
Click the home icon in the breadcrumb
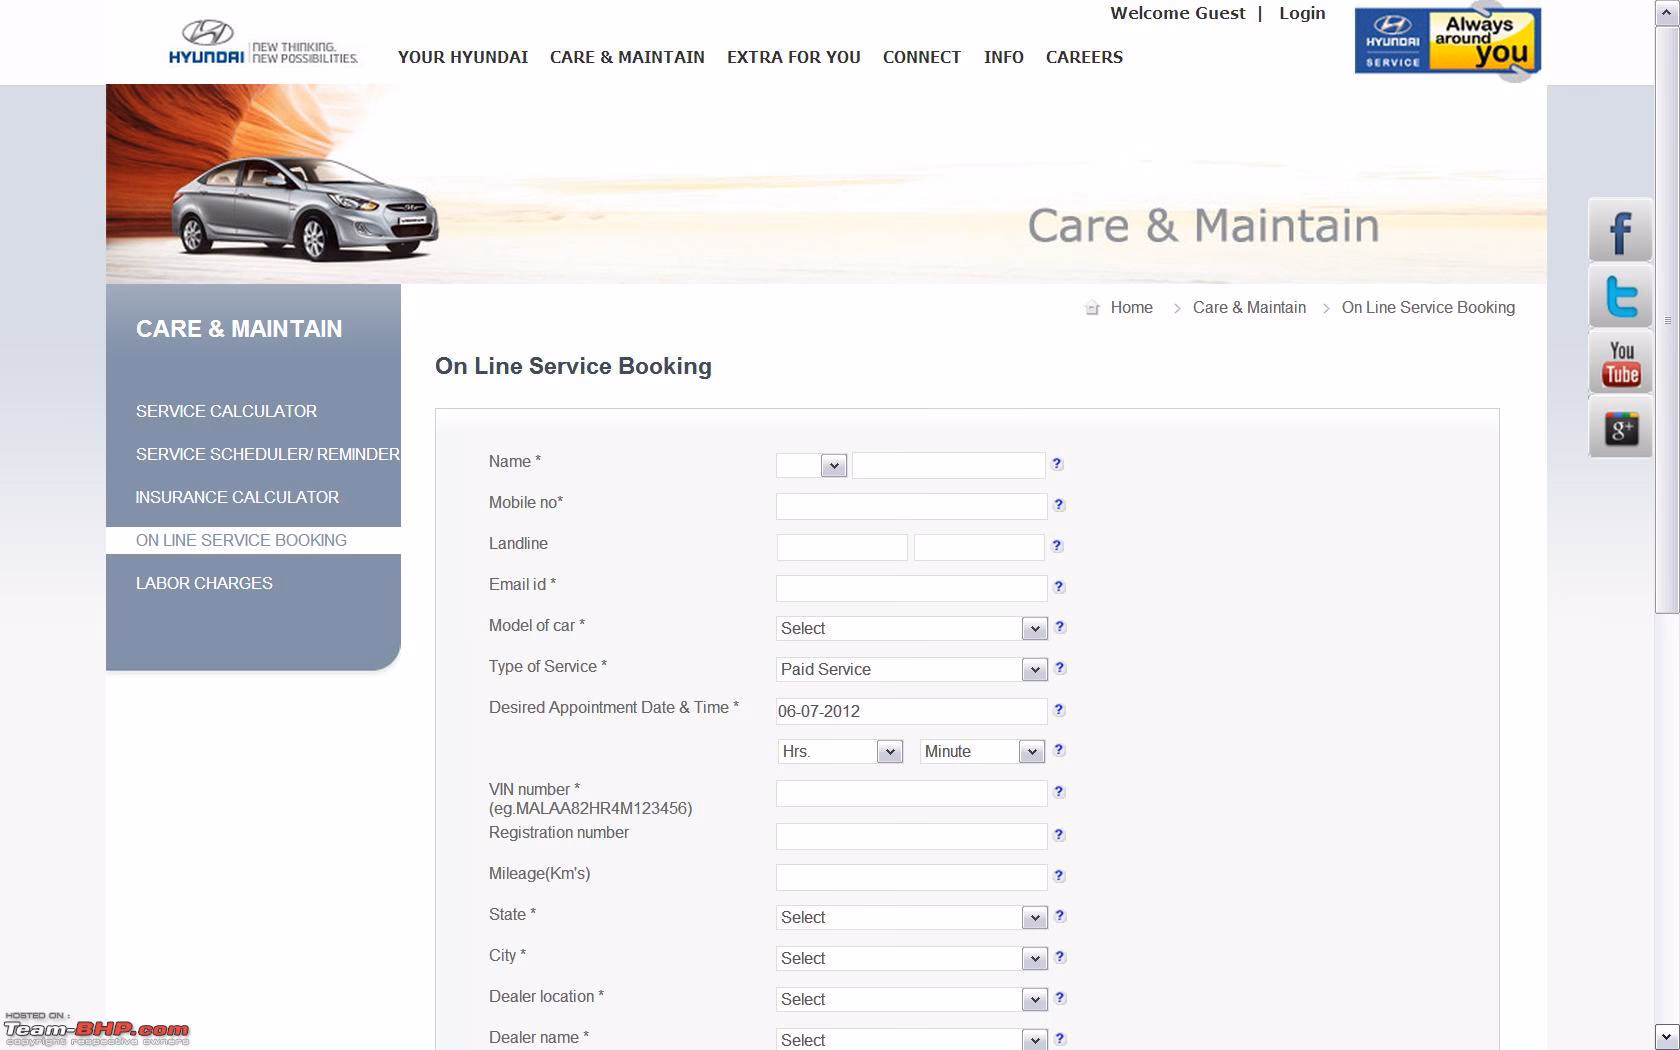tap(1091, 308)
